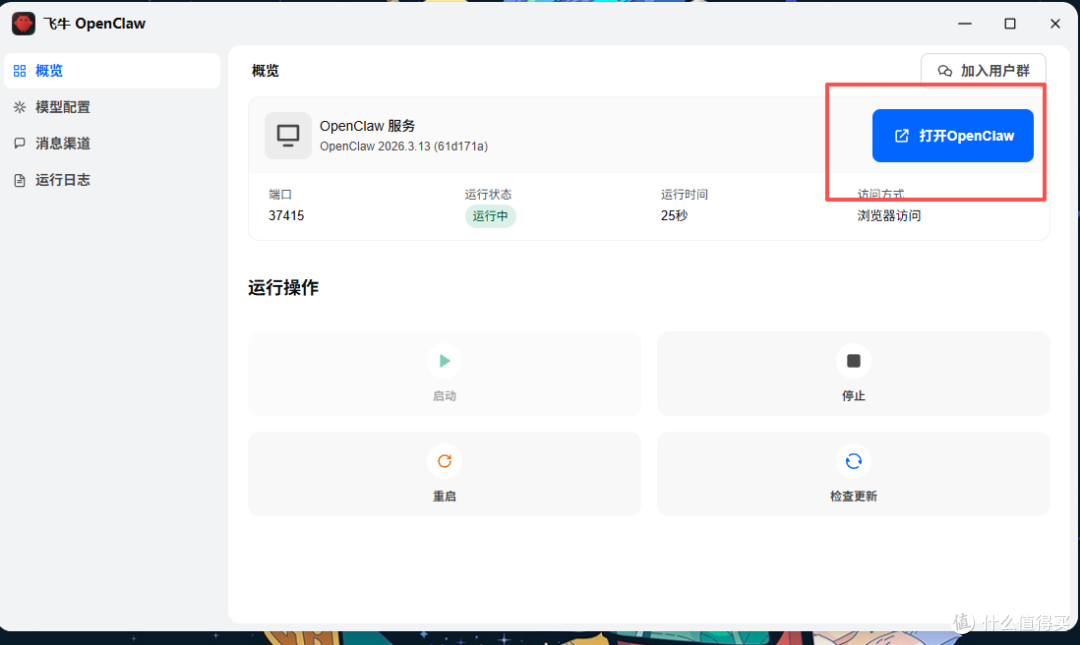Click the 停止 stop square icon
This screenshot has height=645, width=1080.
click(853, 361)
